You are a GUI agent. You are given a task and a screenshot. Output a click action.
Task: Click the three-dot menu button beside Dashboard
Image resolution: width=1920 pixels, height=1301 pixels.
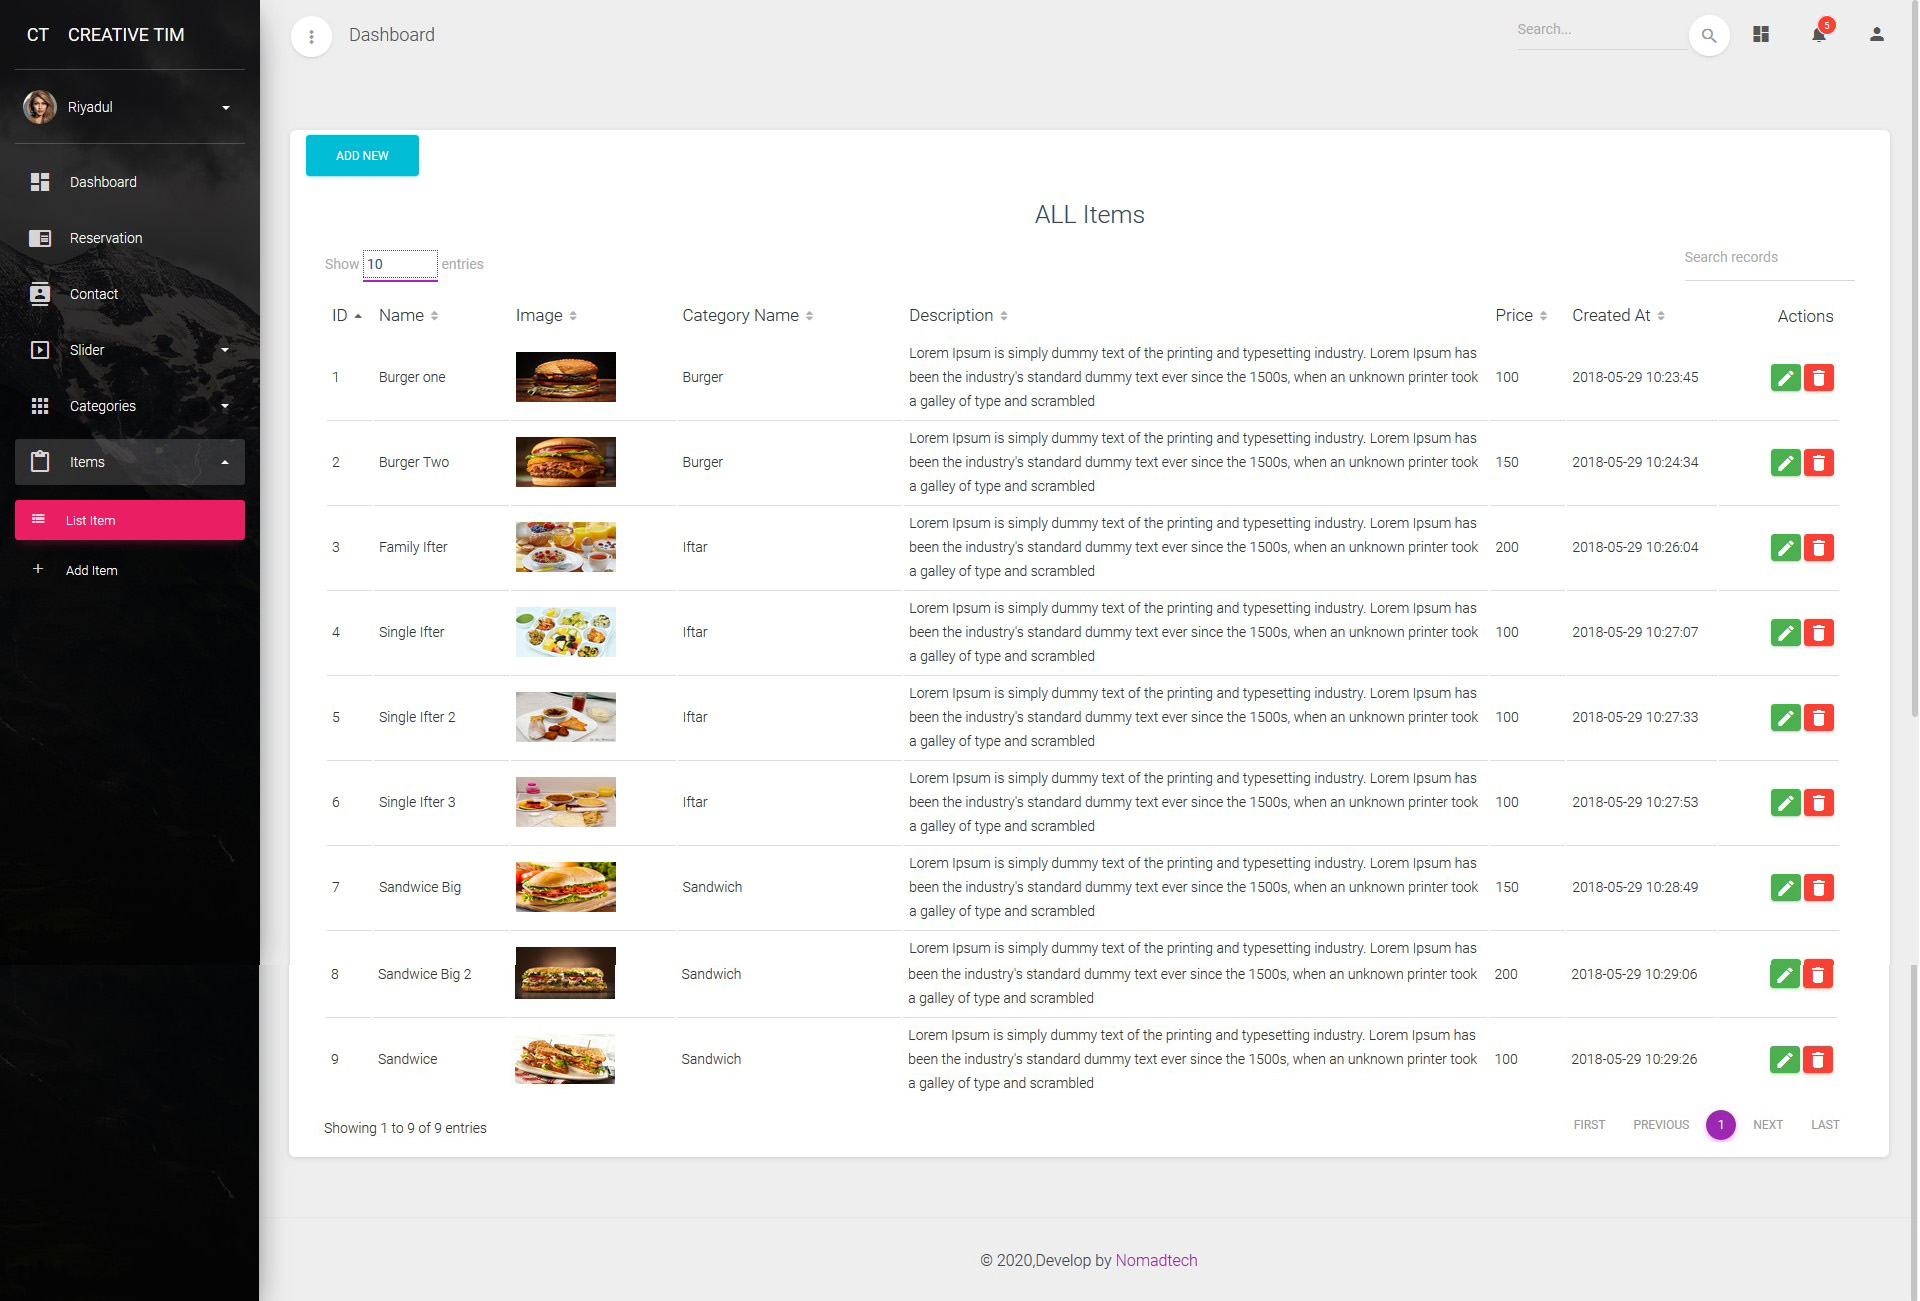coord(311,37)
